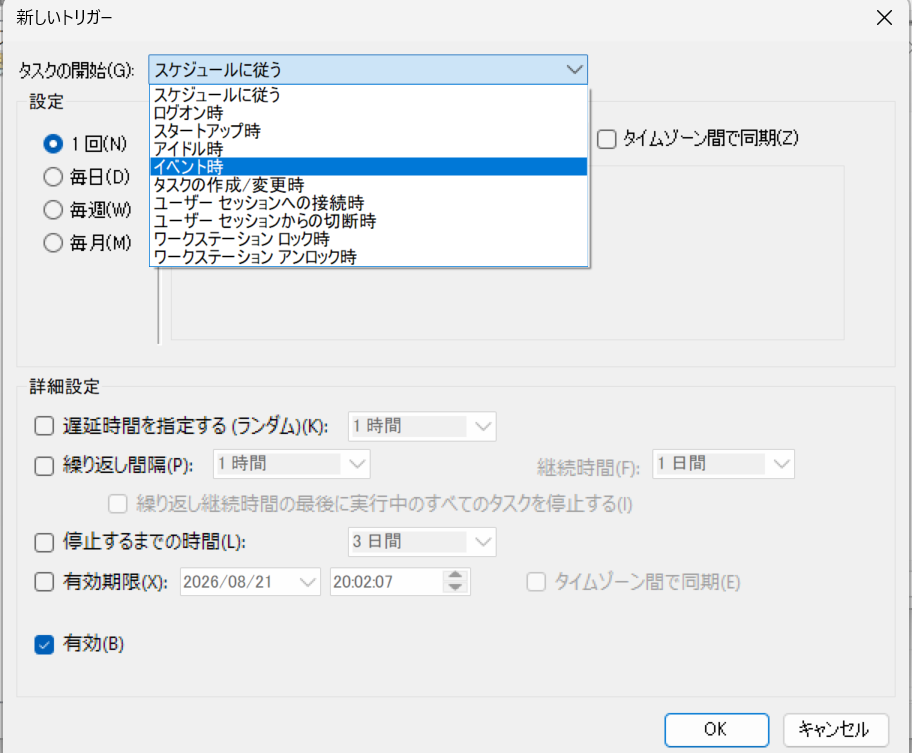Uncheck the 有効(B) checkbox
This screenshot has height=753, width=912.
pyautogui.click(x=44, y=644)
